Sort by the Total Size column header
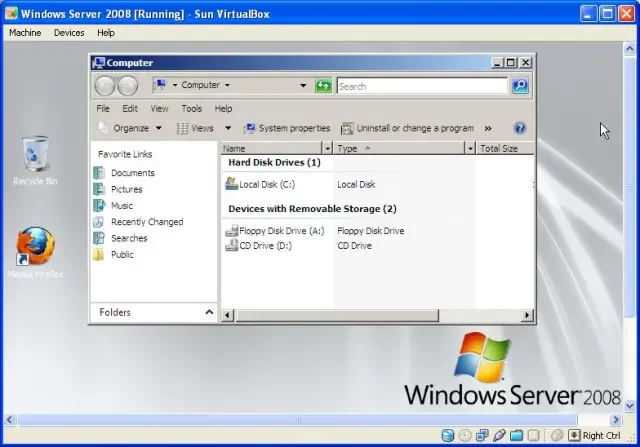640x447 pixels. pos(504,148)
